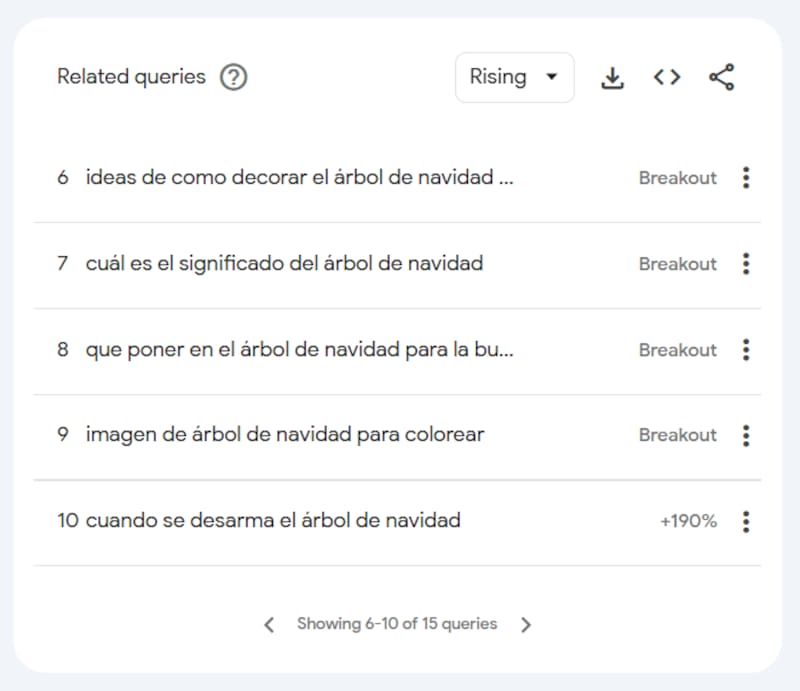Click the Showing 6-10 of 15 text
Viewport: 800px width, 691px height.
pyautogui.click(x=397, y=624)
